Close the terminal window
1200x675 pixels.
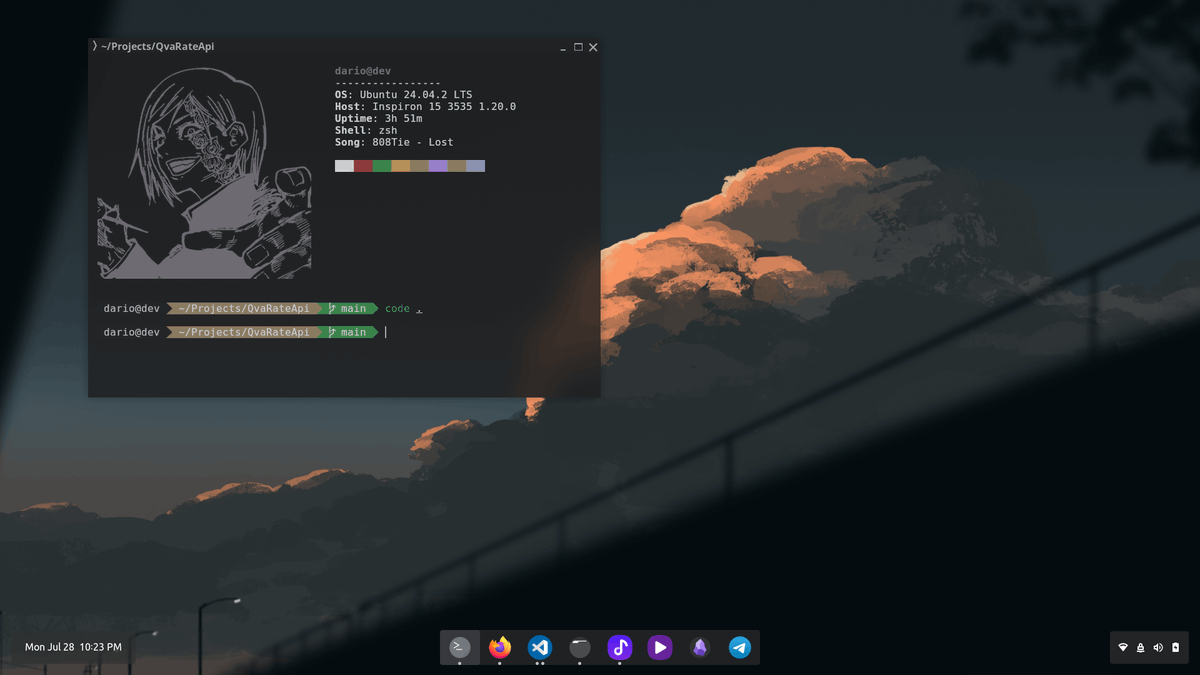tap(593, 47)
